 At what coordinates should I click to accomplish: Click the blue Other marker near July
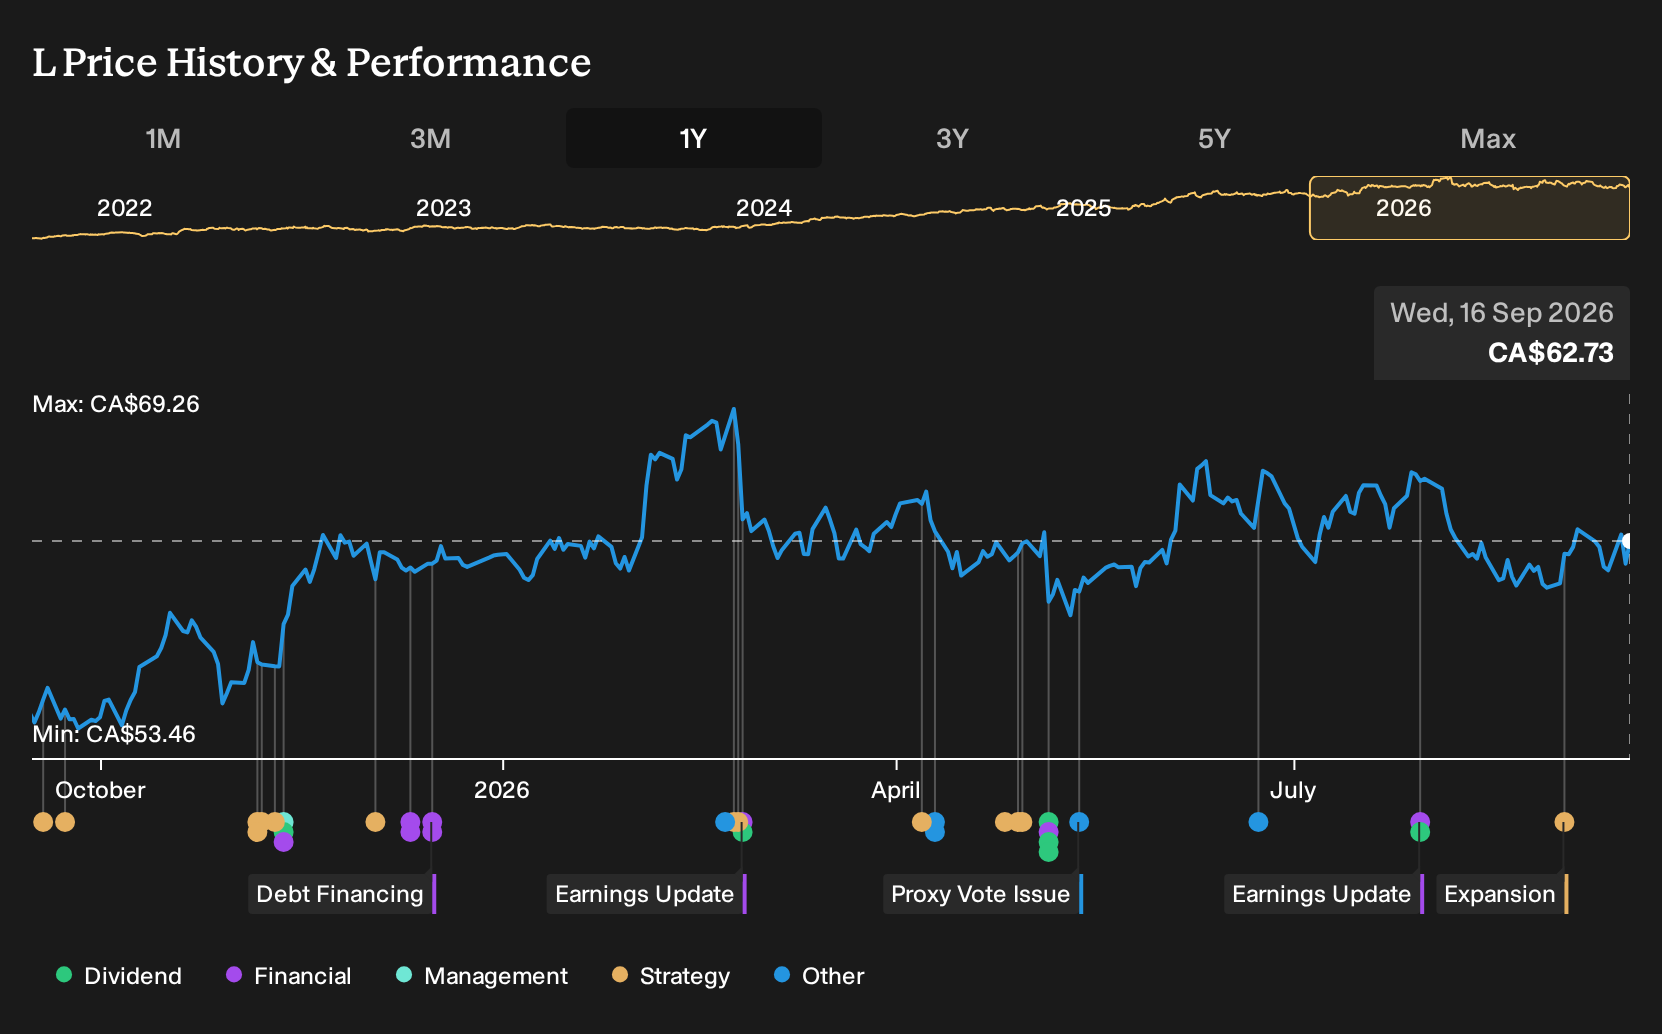coord(1258,822)
